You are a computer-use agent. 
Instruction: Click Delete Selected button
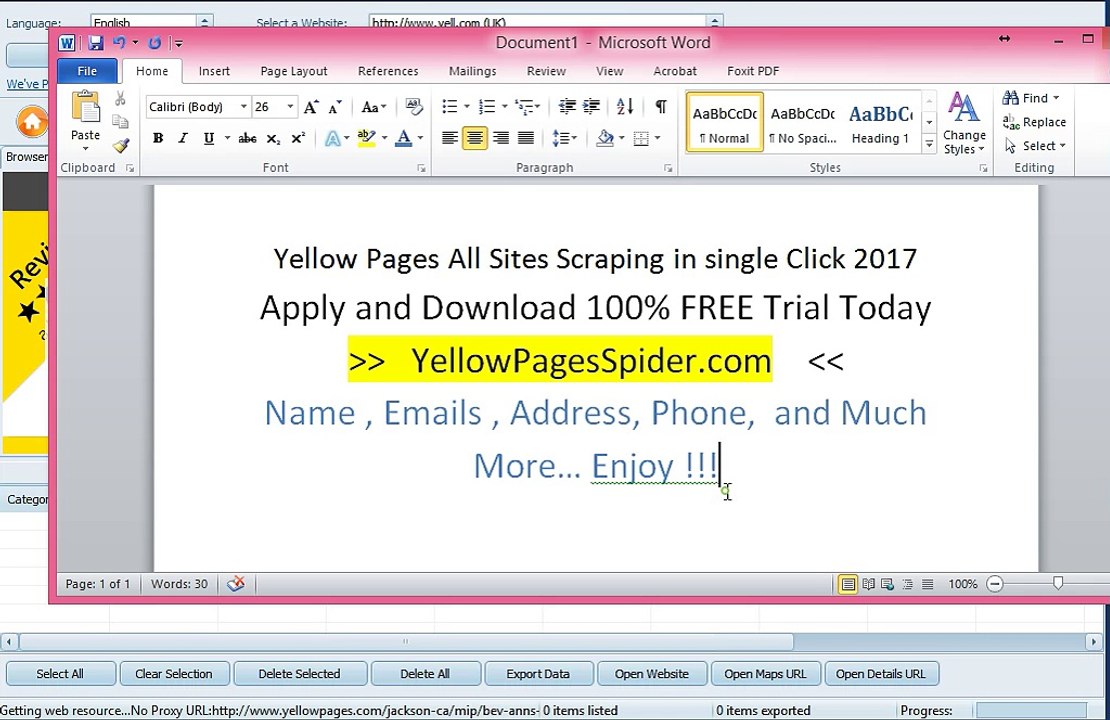(x=299, y=674)
